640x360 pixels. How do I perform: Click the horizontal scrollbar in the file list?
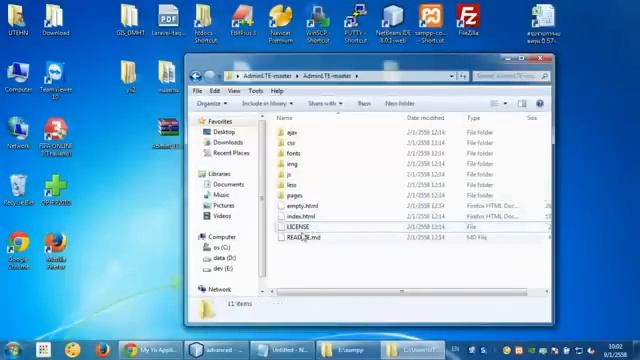402,292
